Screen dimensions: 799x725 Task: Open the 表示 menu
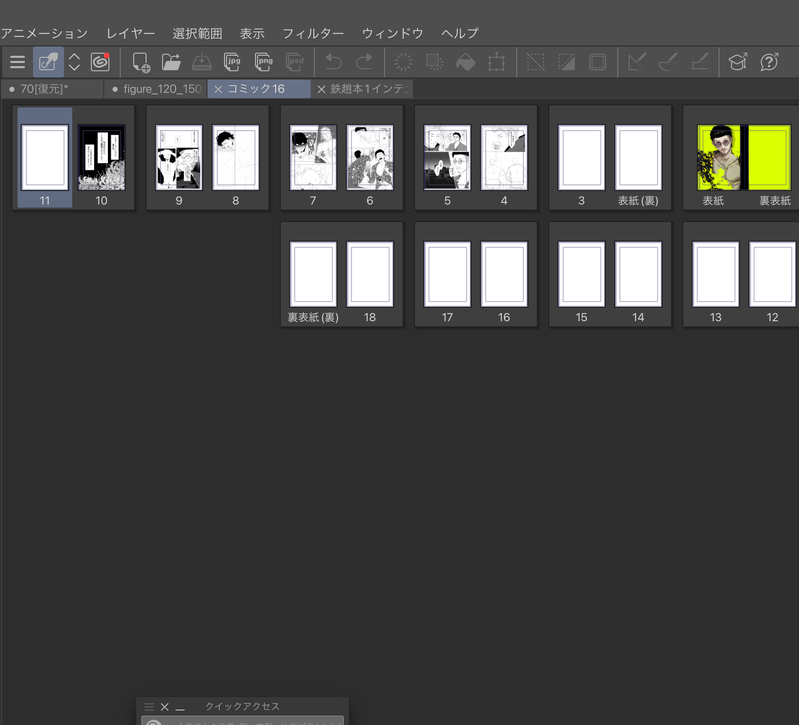click(x=252, y=34)
